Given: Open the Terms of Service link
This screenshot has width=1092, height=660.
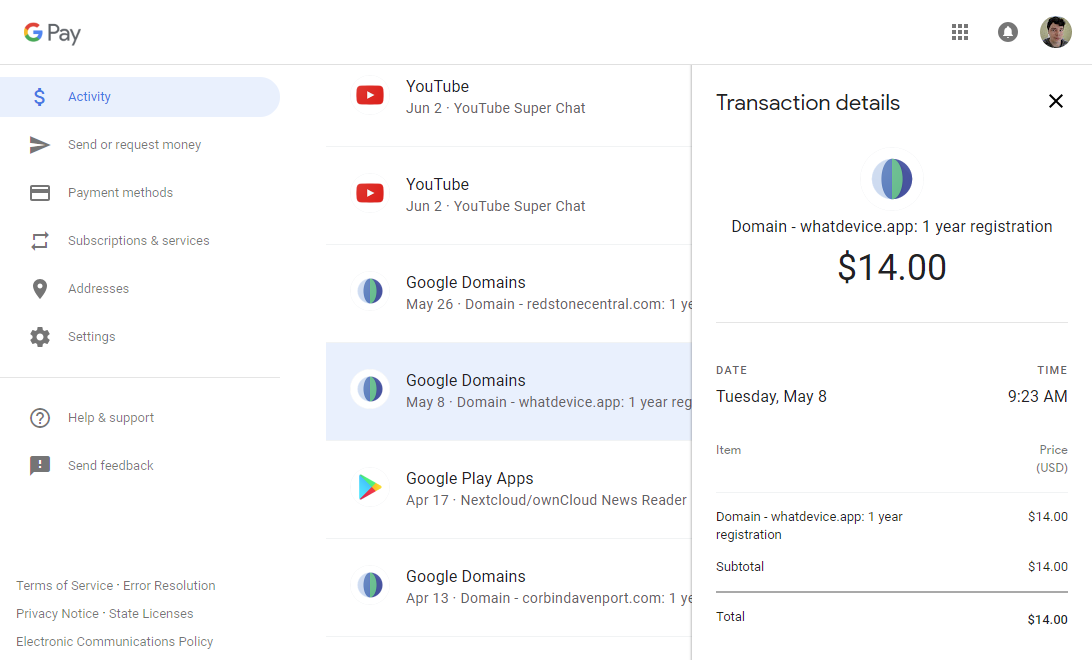Looking at the screenshot, I should [64, 585].
